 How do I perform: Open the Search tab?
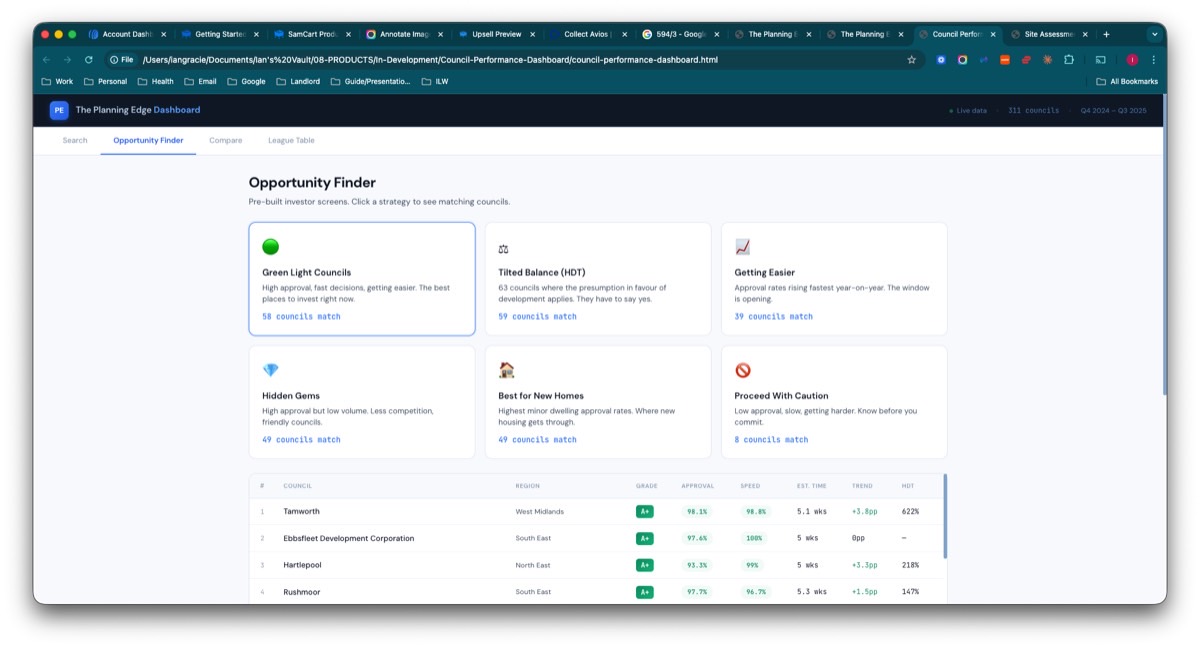[75, 140]
